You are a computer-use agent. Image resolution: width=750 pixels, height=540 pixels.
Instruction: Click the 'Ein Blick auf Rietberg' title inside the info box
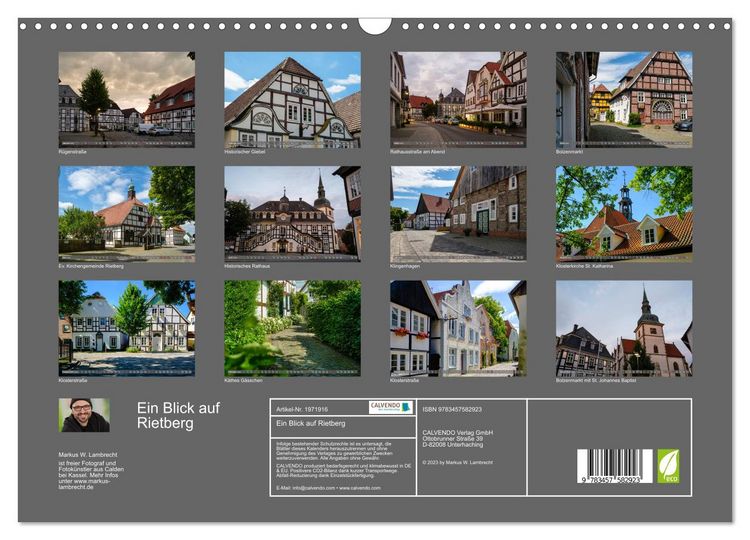point(310,423)
